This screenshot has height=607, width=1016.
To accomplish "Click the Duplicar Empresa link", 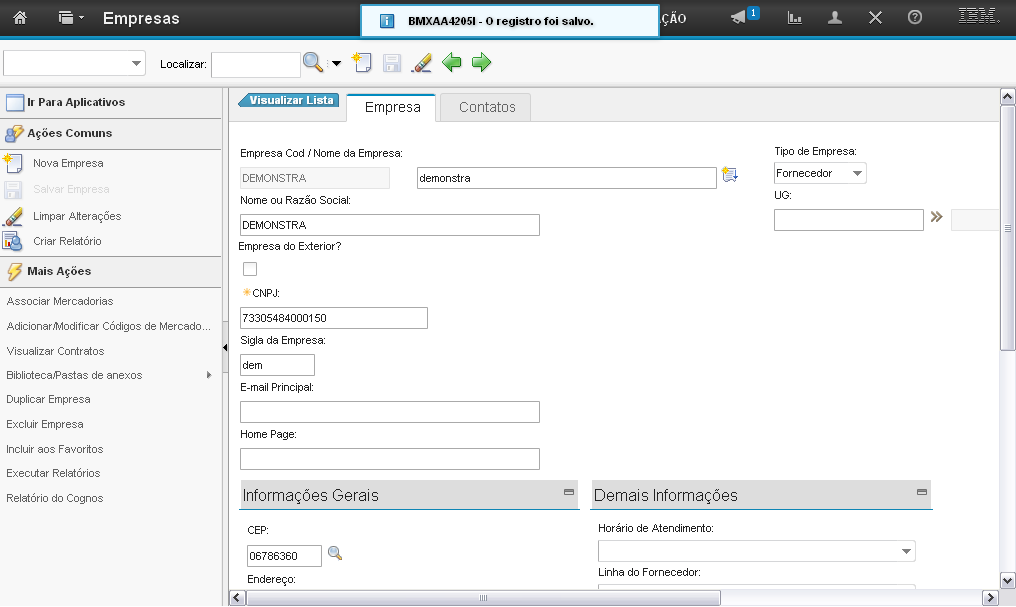I will [x=48, y=399].
